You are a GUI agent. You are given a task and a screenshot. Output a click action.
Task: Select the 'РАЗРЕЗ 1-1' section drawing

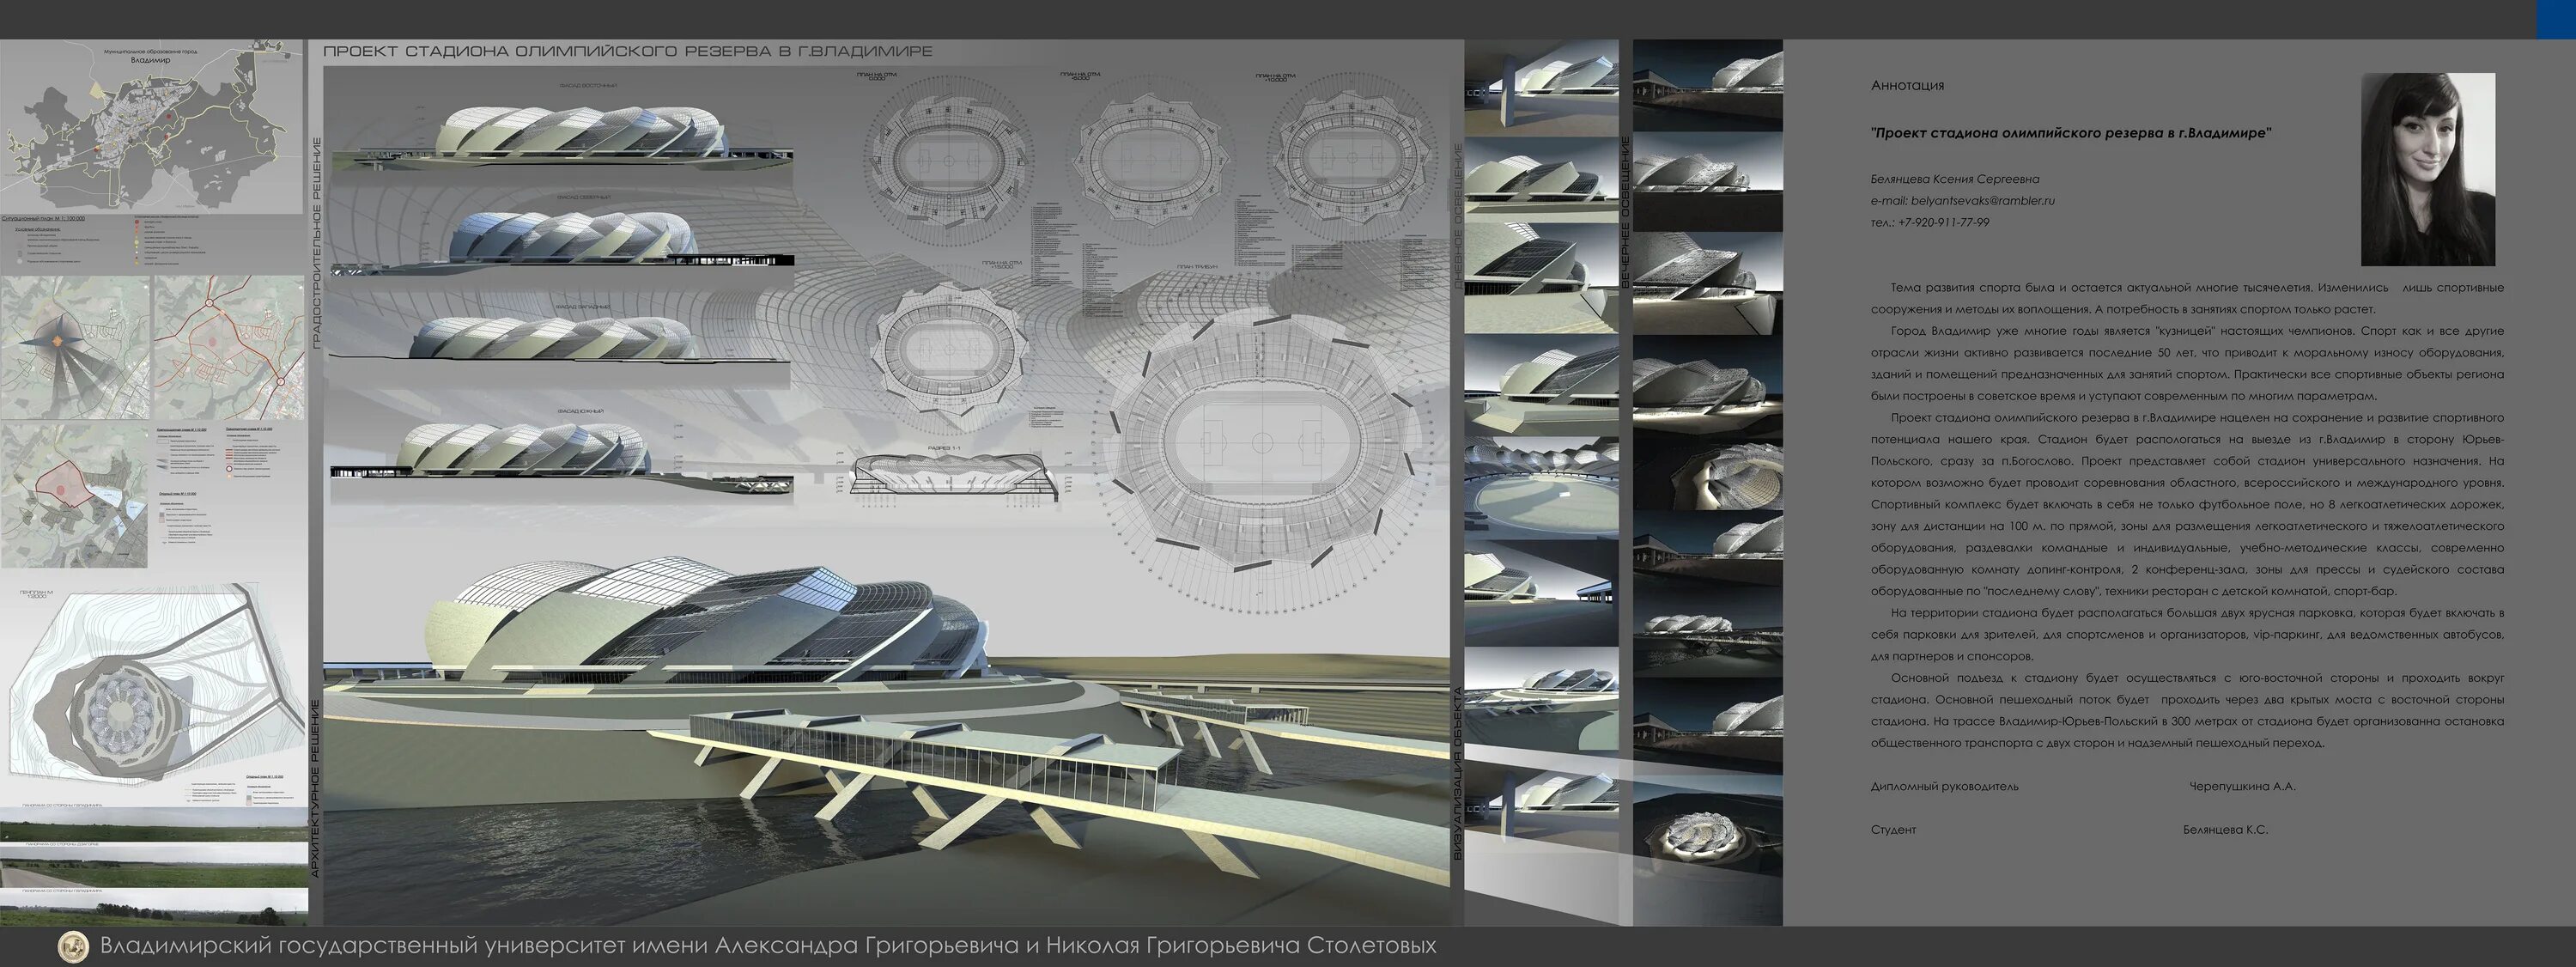click(x=954, y=476)
